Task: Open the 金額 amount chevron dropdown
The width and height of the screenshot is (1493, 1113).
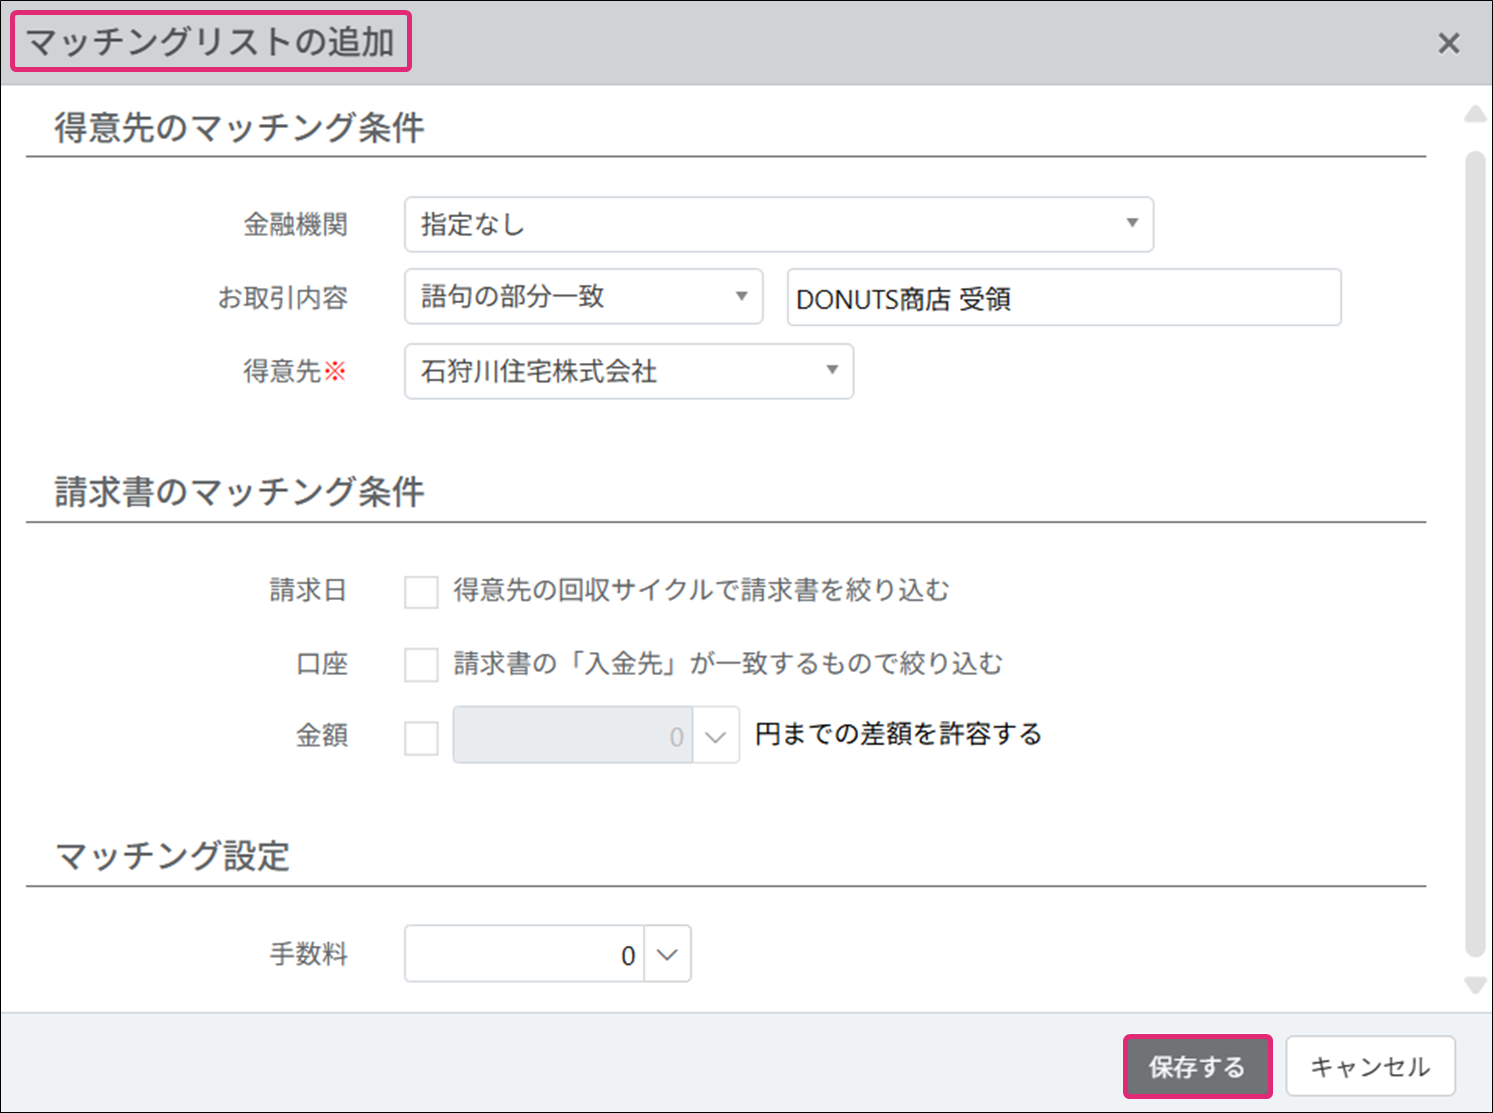Action: coord(715,736)
